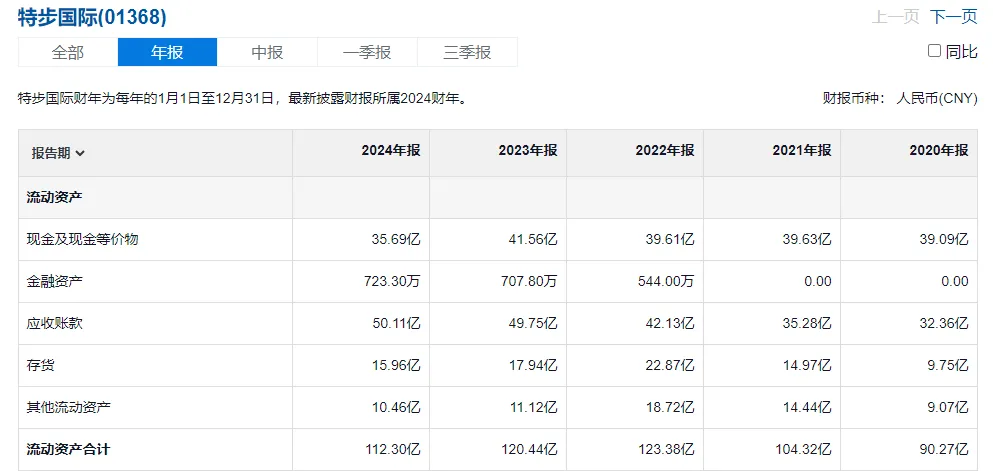Select the 2022年报 column header
Screen dimensions: 993x471
coord(665,151)
